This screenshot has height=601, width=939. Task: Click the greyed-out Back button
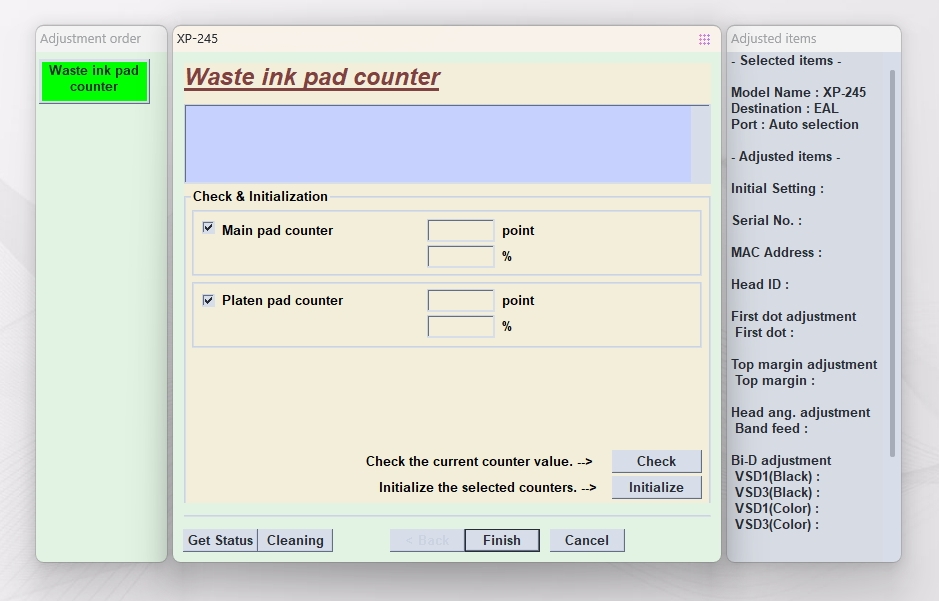(427, 540)
